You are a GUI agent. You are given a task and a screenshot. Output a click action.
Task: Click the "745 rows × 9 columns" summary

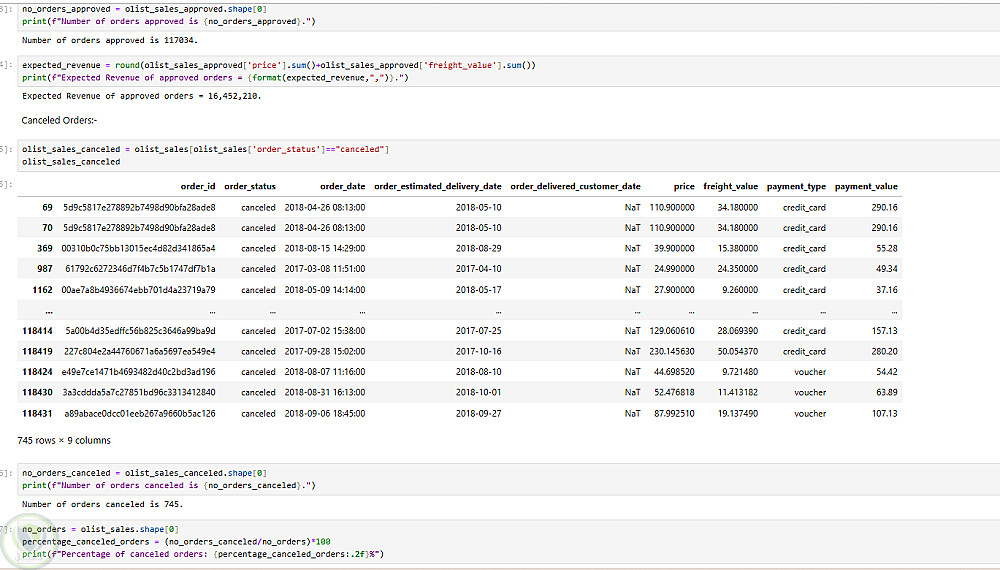(64, 440)
